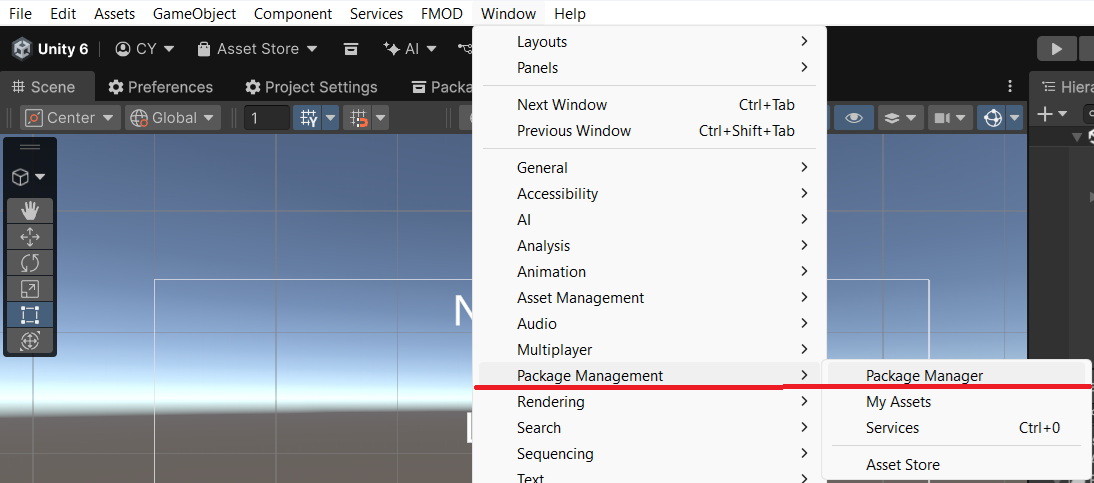Screen dimensions: 1094x483
Task: Click the Unity 6 logo
Action: tap(21, 49)
